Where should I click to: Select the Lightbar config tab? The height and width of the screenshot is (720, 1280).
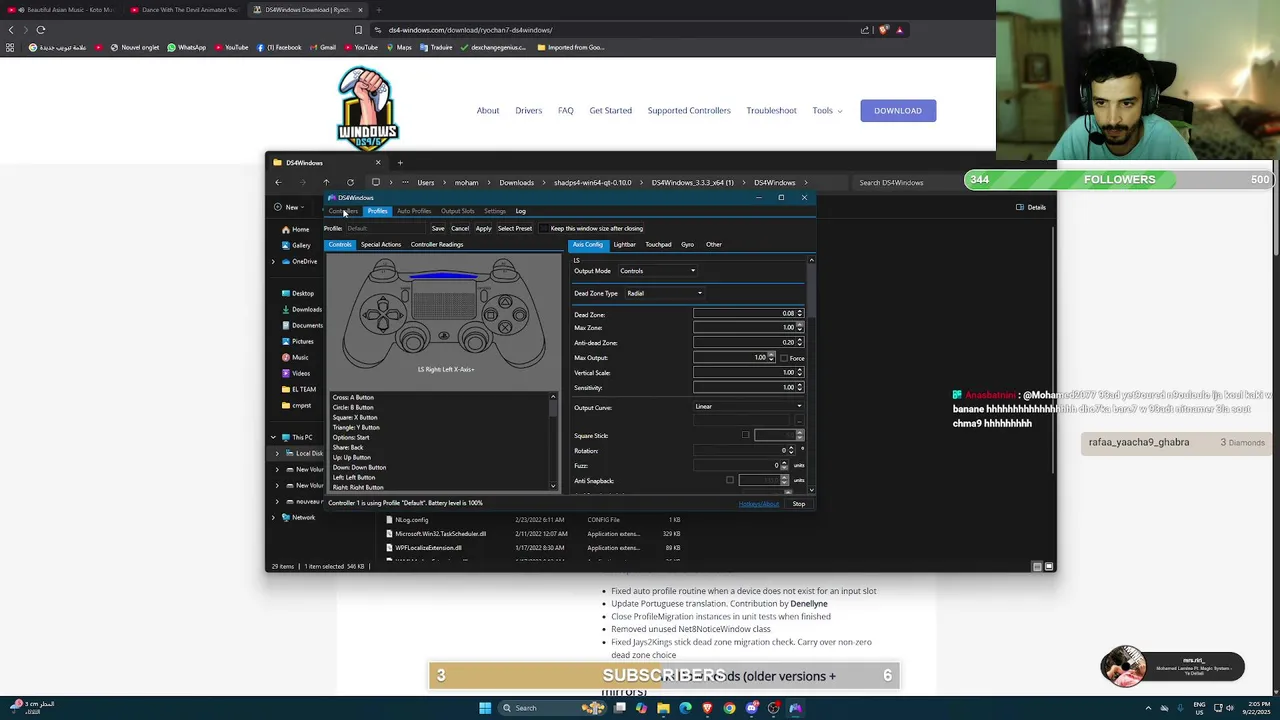624,244
